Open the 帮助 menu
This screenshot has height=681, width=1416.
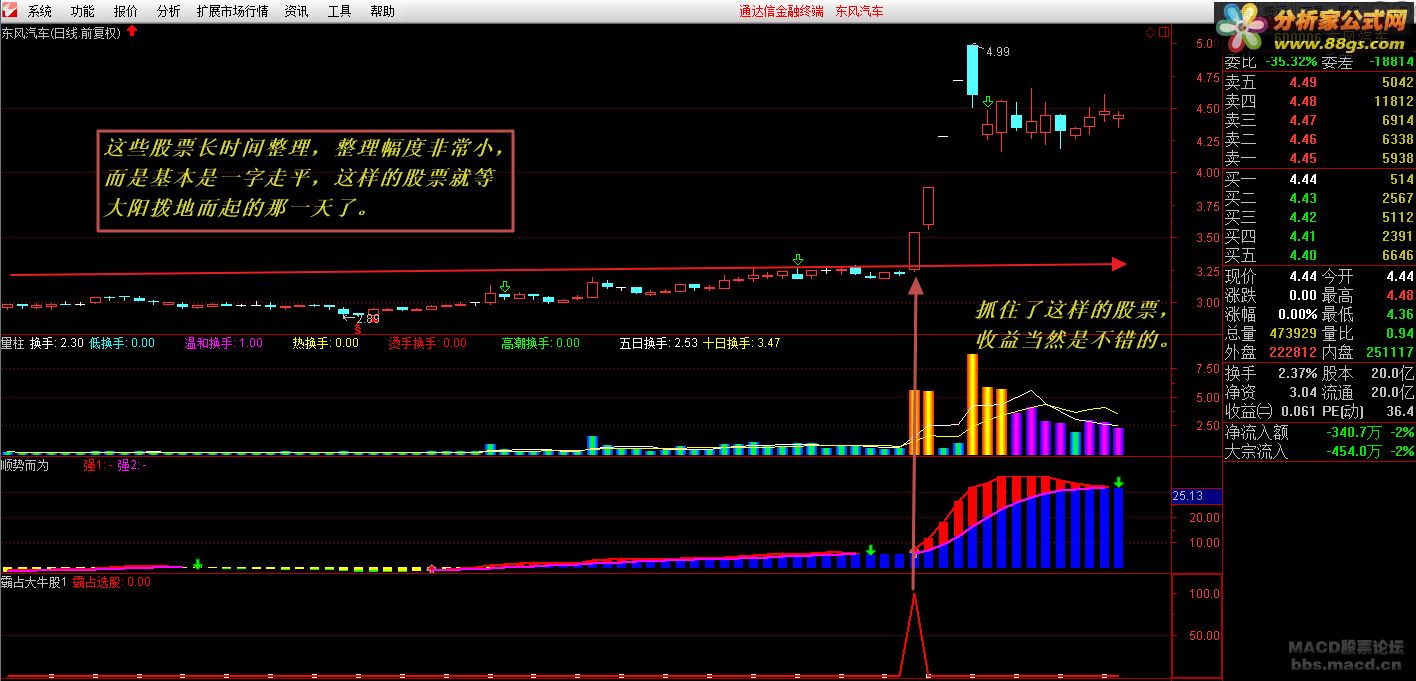382,12
